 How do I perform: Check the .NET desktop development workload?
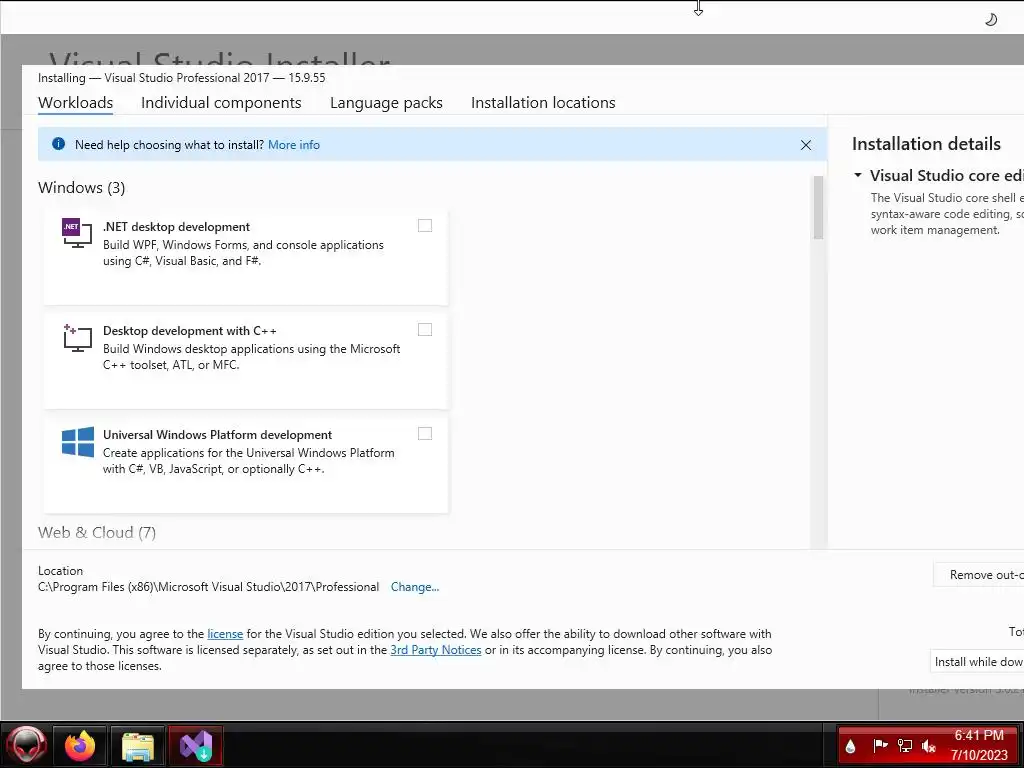click(x=424, y=226)
